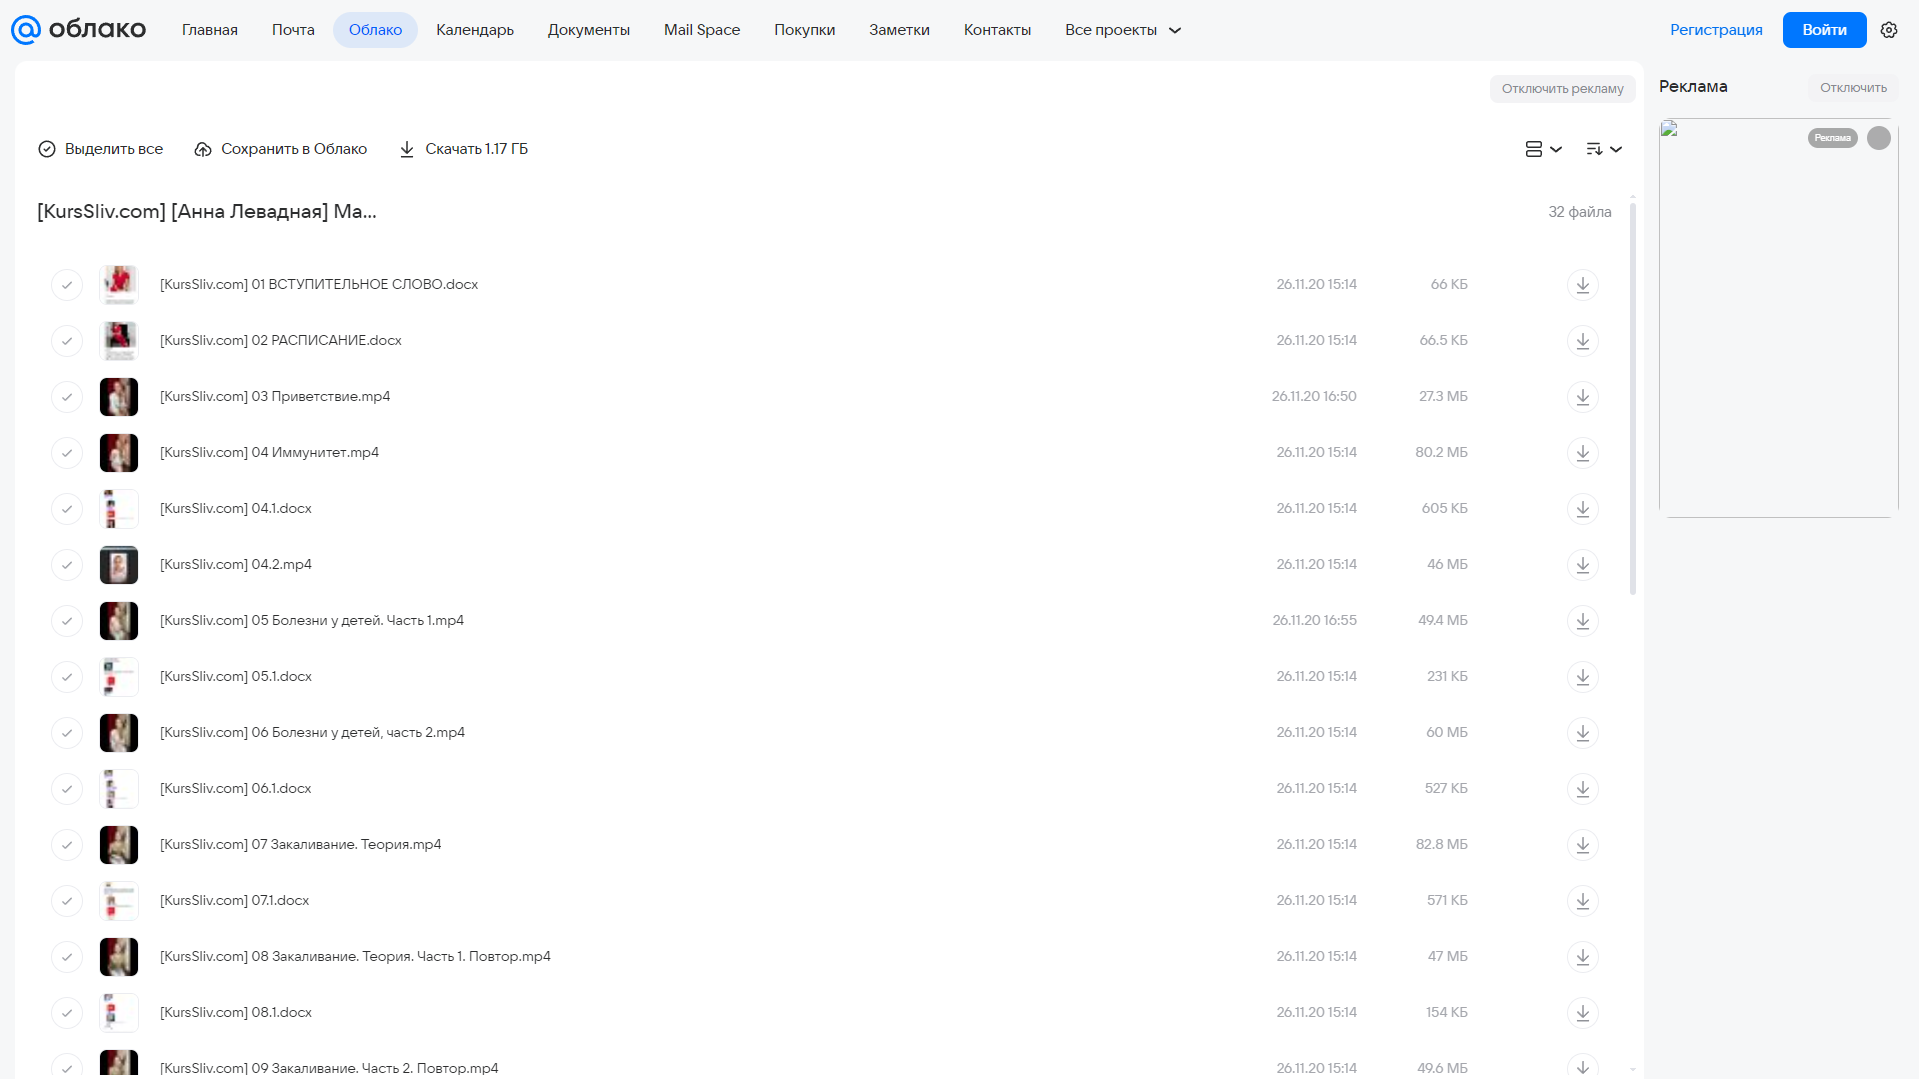Tick the checkbox for 03 Приветствие.mp4
Viewport: 1919px width, 1079px height.
pos(67,397)
